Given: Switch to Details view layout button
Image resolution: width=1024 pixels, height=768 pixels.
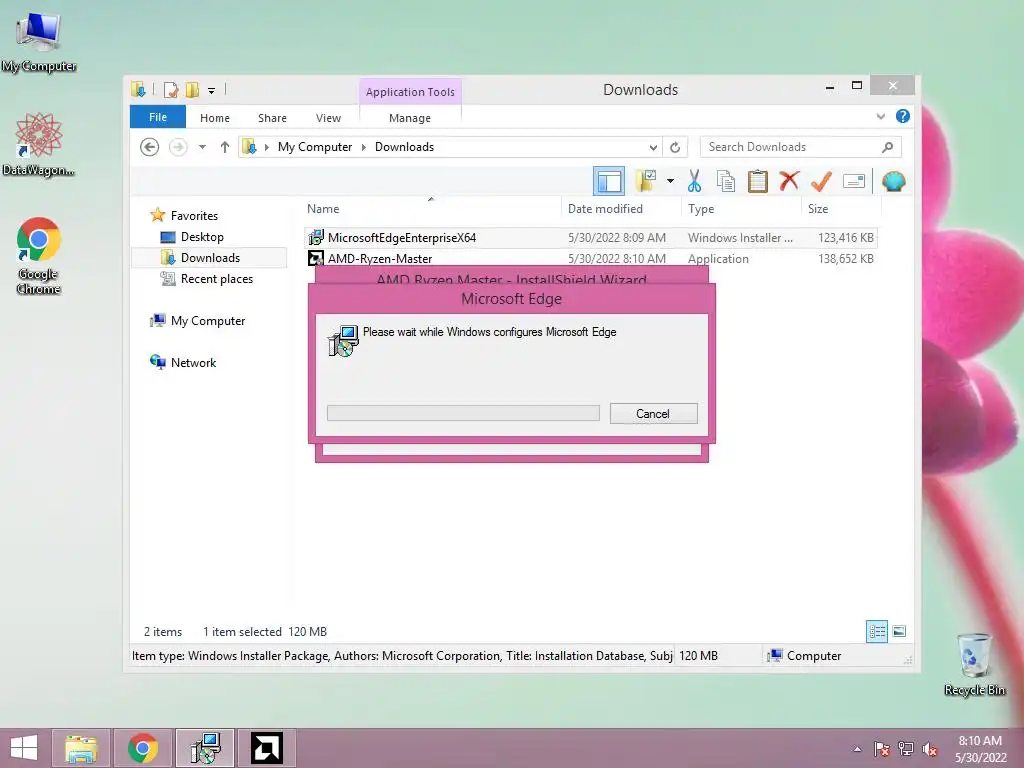Looking at the screenshot, I should click(x=877, y=632).
